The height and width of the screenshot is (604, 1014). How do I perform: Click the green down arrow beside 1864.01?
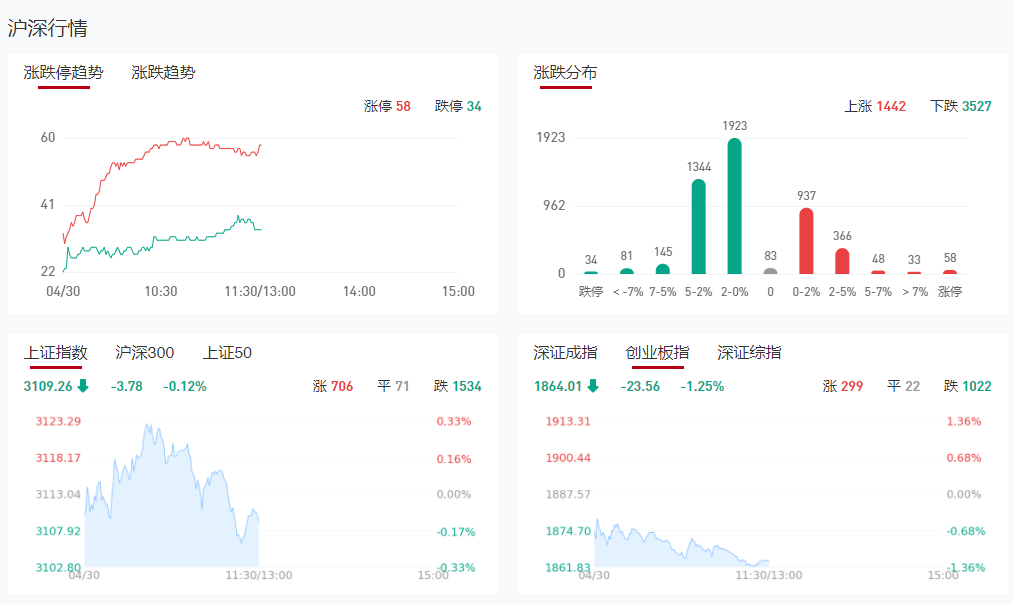(x=593, y=386)
